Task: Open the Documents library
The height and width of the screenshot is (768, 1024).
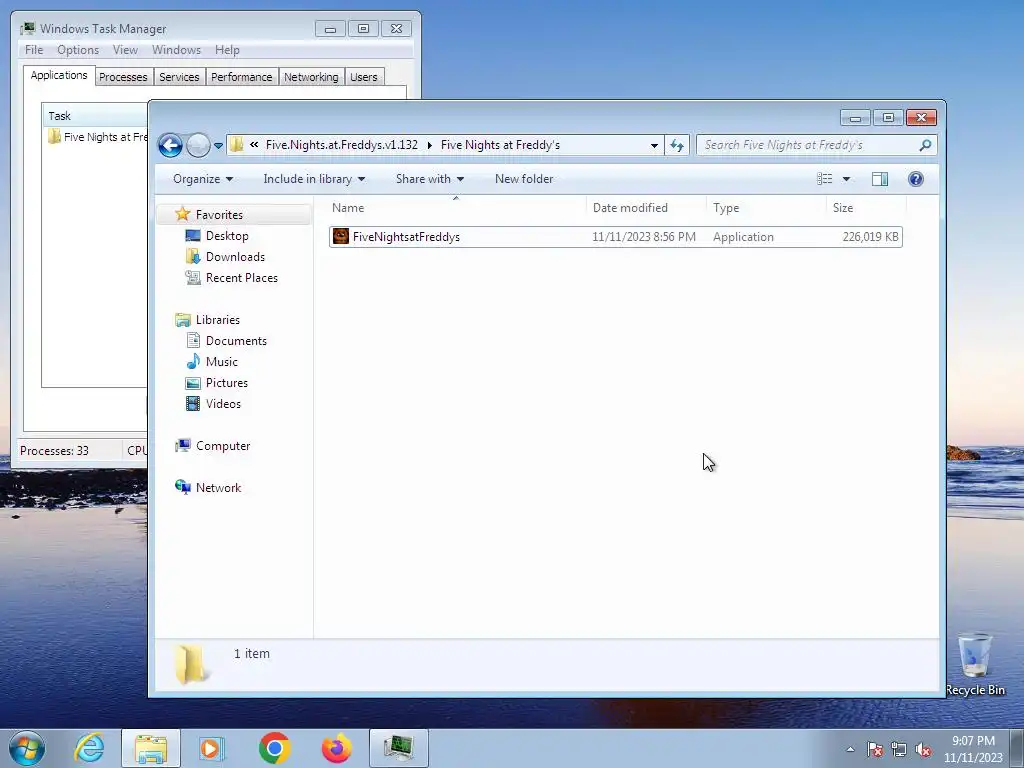Action: coord(236,341)
